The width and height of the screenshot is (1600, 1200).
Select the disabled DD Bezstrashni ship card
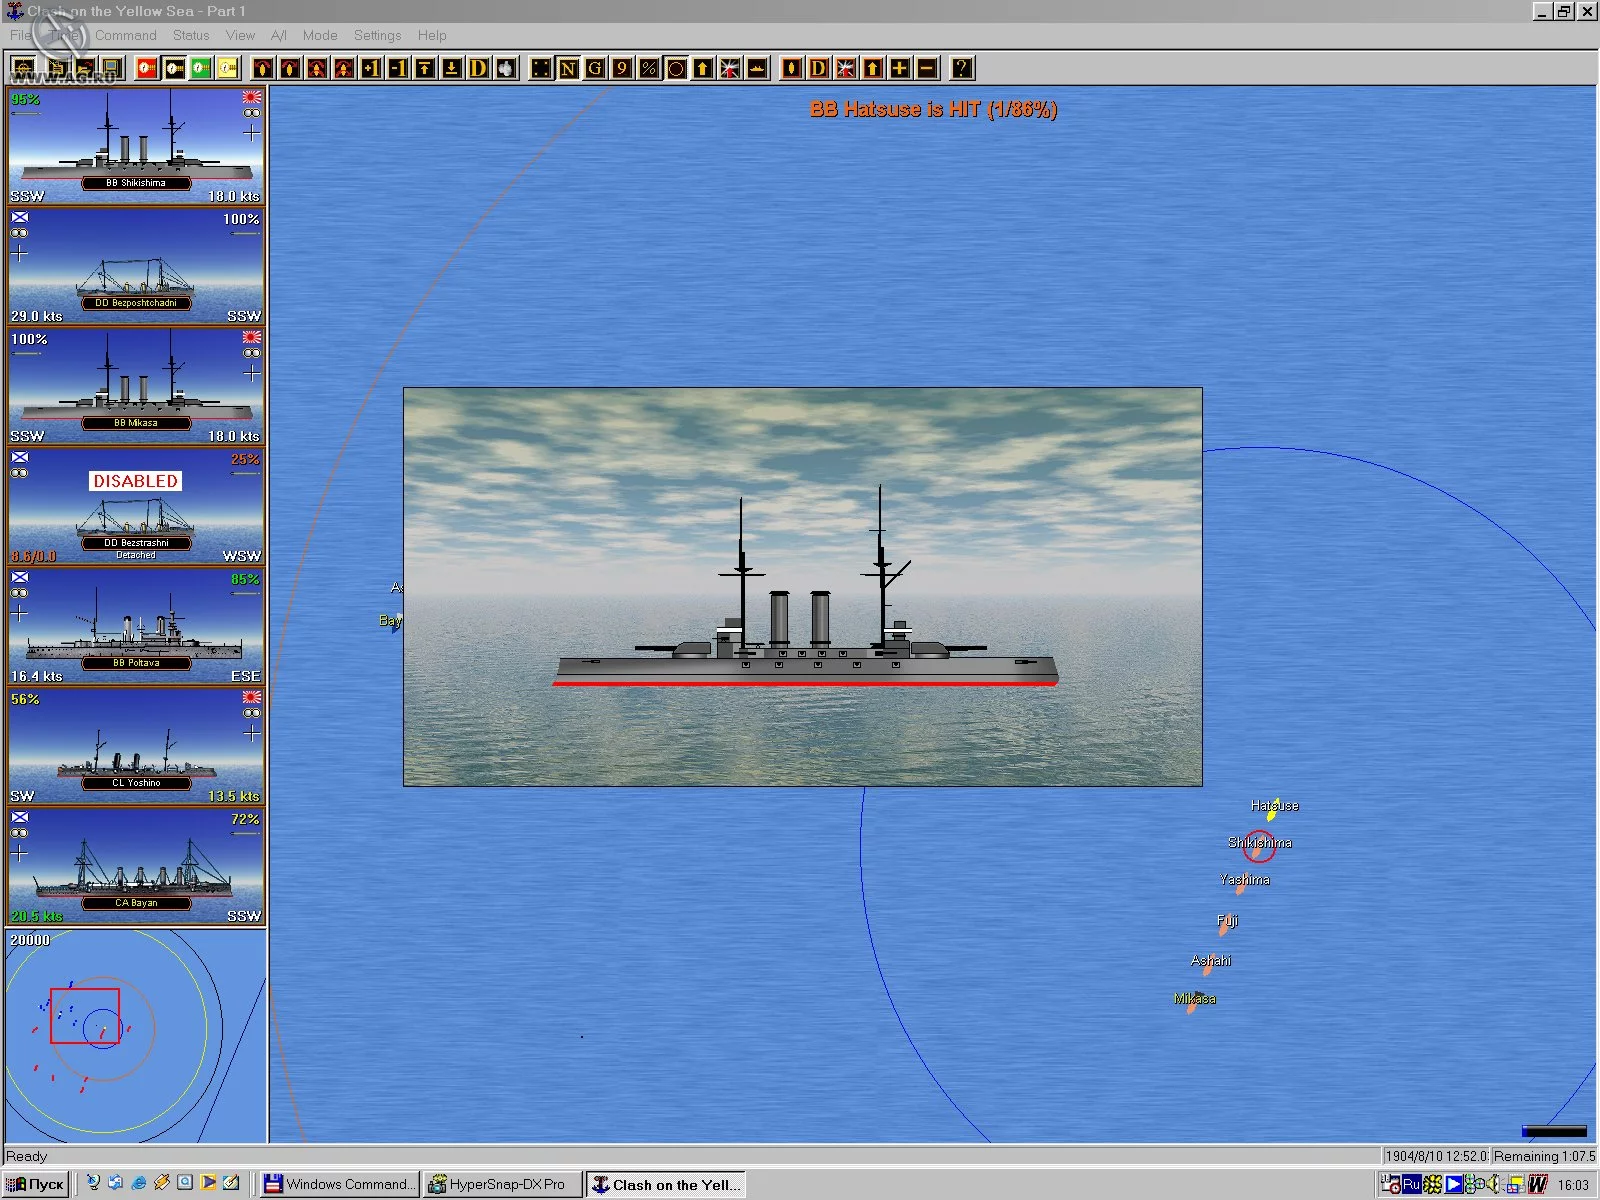(x=136, y=507)
